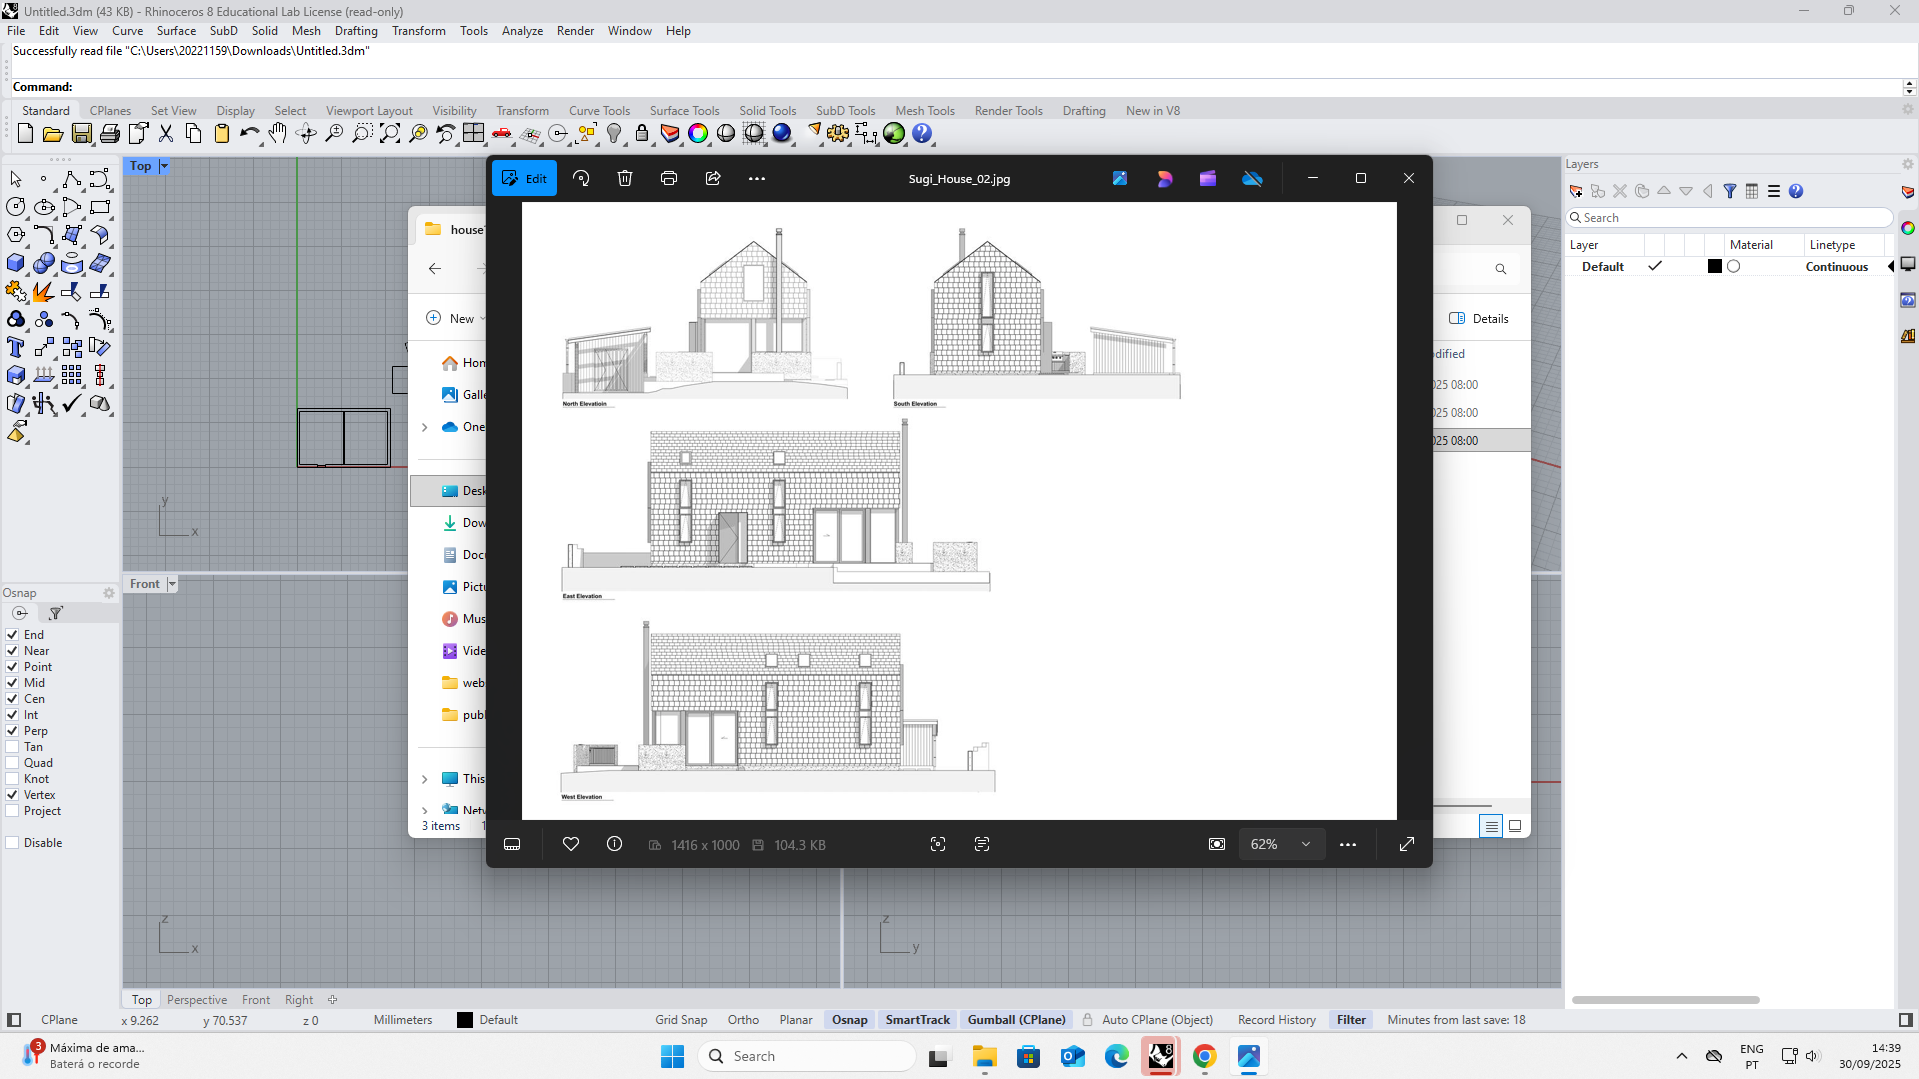Mark Sugi_House_02.jpg as favorite
1919x1079 pixels.
click(x=570, y=844)
